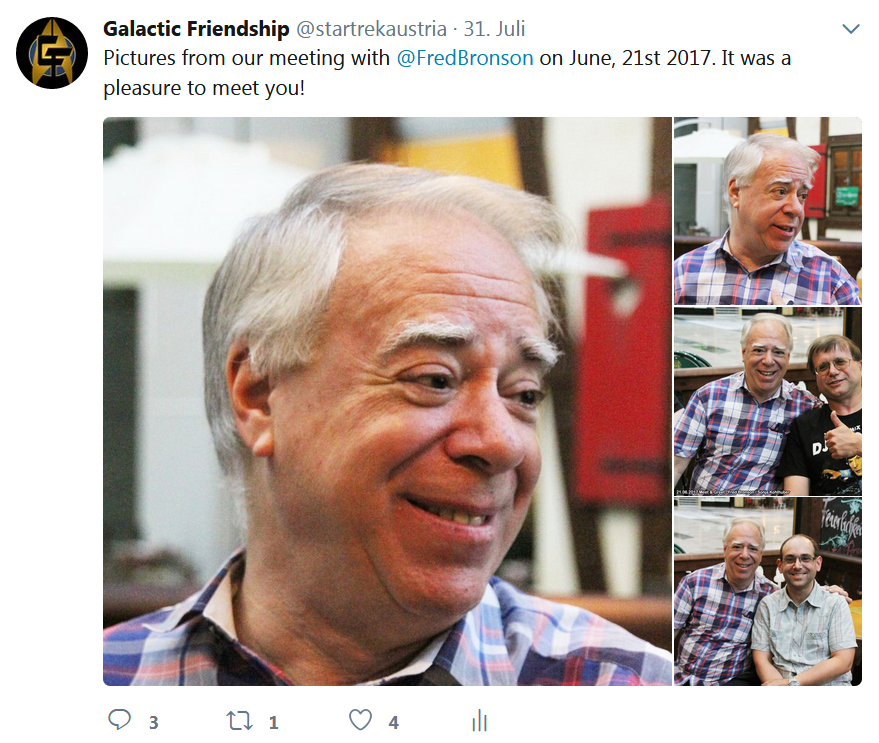Open the tweet via '31. Juli' timestamp
The image size is (879, 743).
(494, 29)
